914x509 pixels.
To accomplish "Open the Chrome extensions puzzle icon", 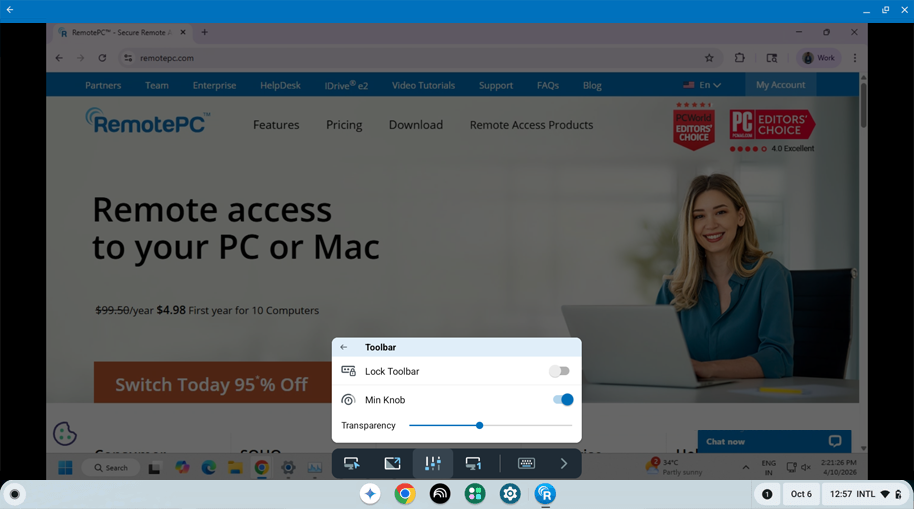I will coord(740,58).
